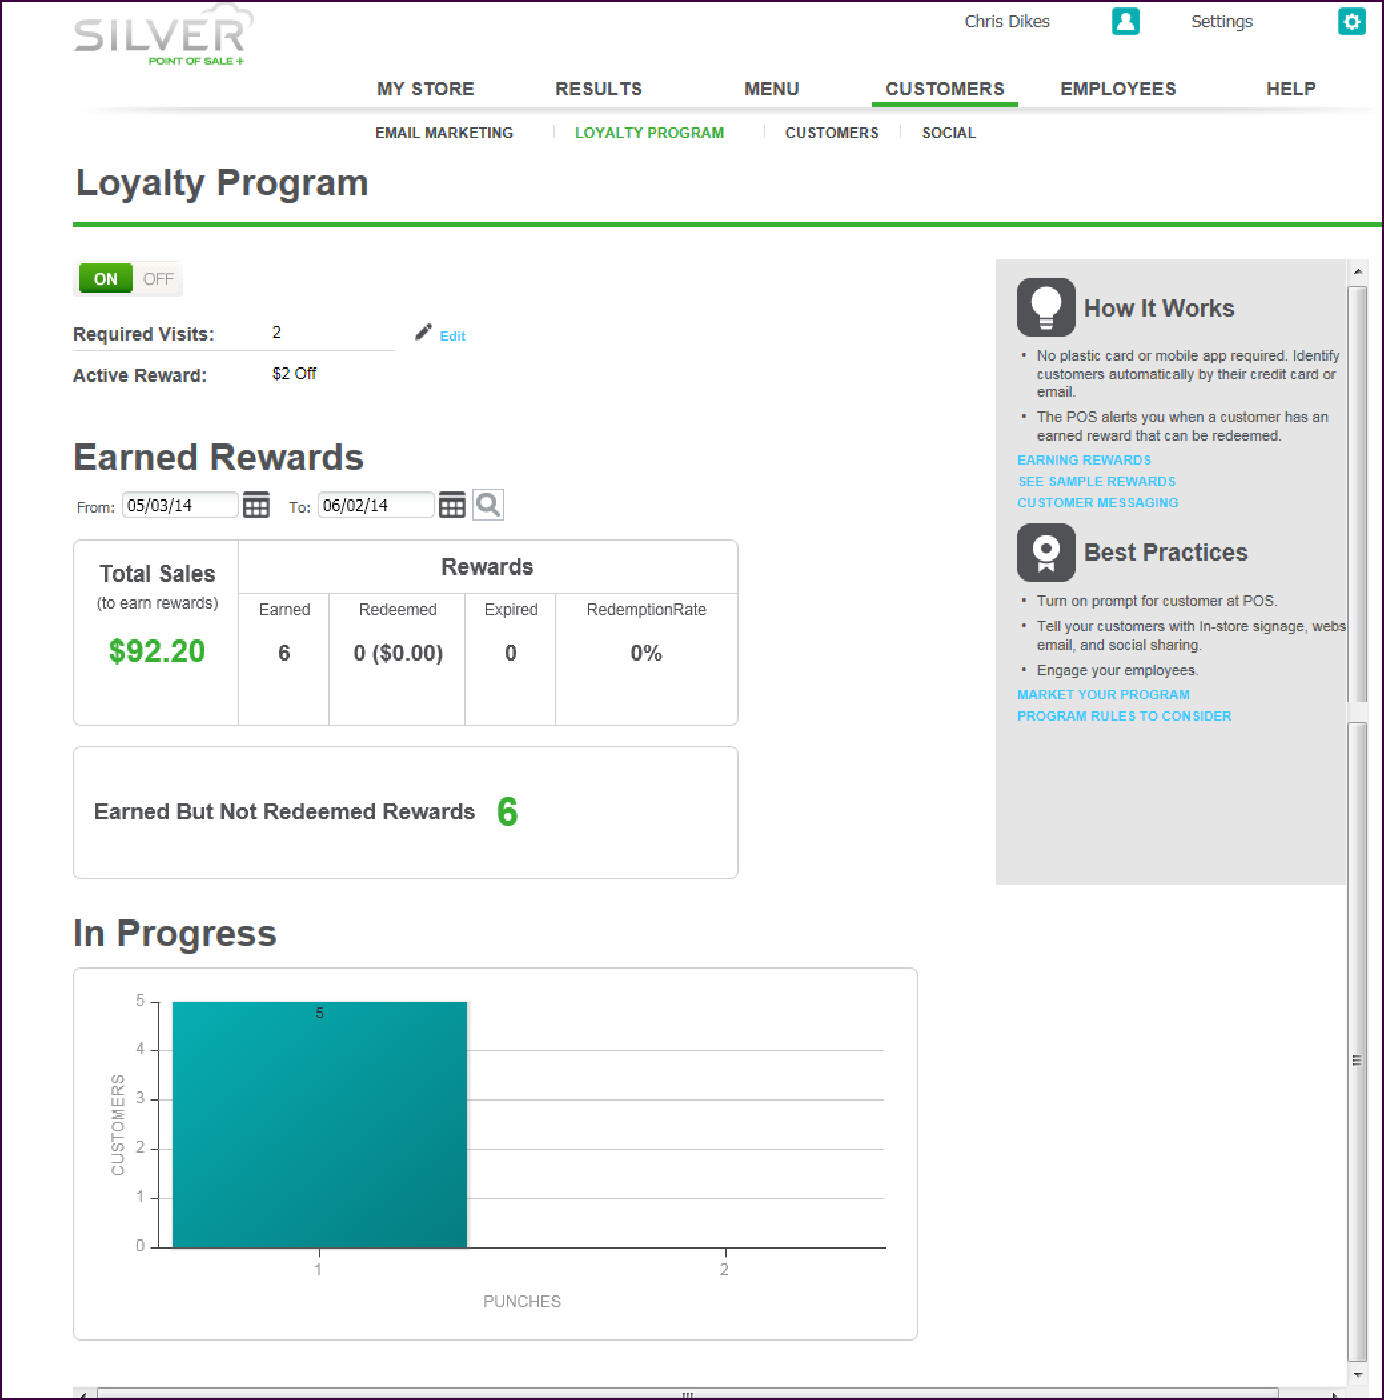
Task: Click the In Progress heading
Action: tap(175, 933)
